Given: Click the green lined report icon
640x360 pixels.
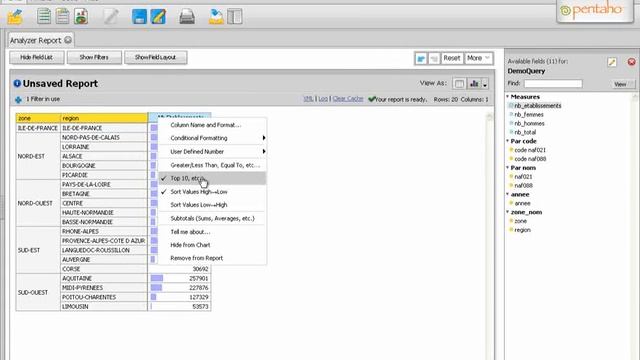Looking at the screenshot, I should tap(44, 16).
